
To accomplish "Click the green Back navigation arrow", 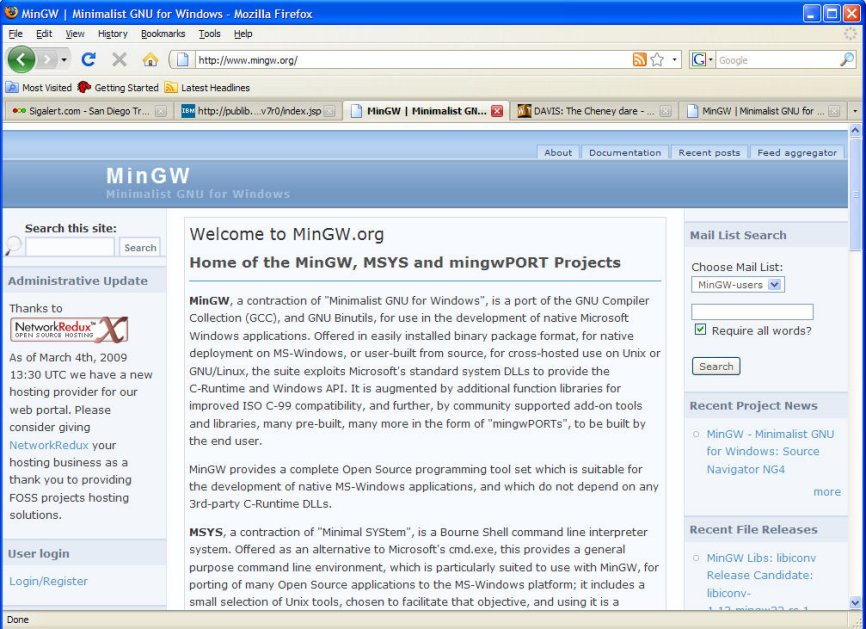I will (x=22, y=60).
